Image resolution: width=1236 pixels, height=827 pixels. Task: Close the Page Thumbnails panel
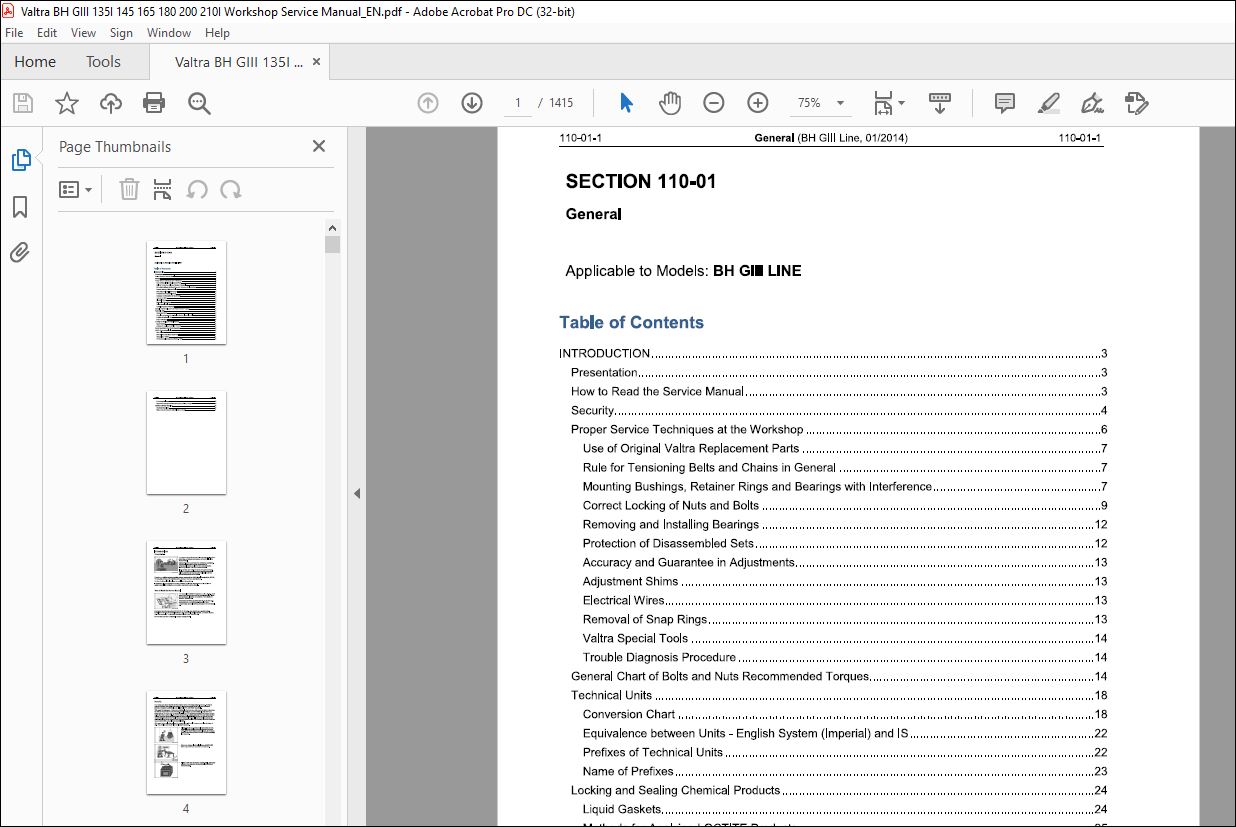pyautogui.click(x=319, y=146)
